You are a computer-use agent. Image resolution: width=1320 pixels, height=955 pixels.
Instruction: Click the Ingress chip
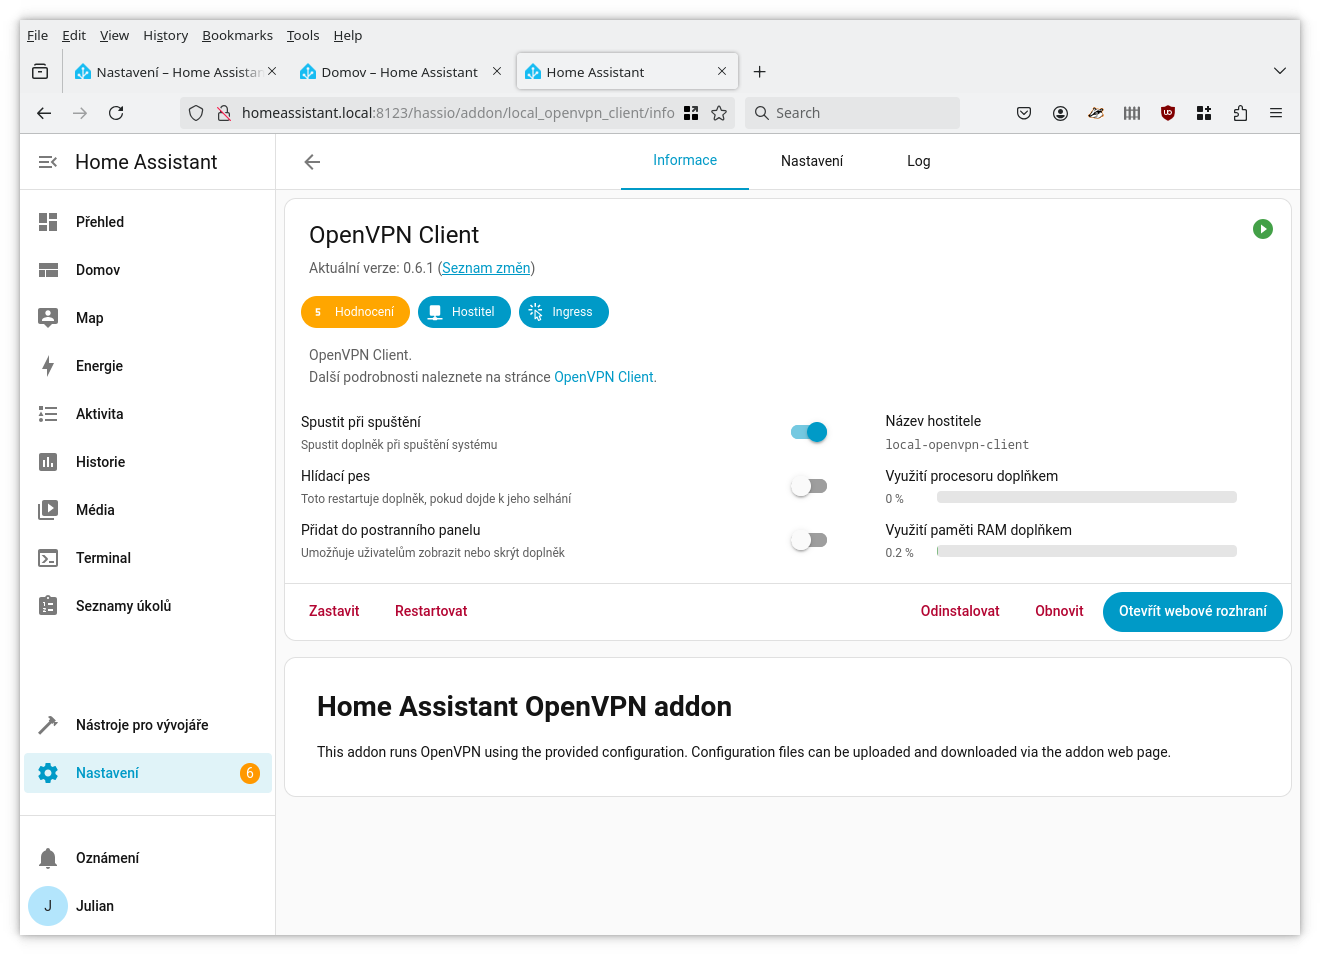coord(564,312)
